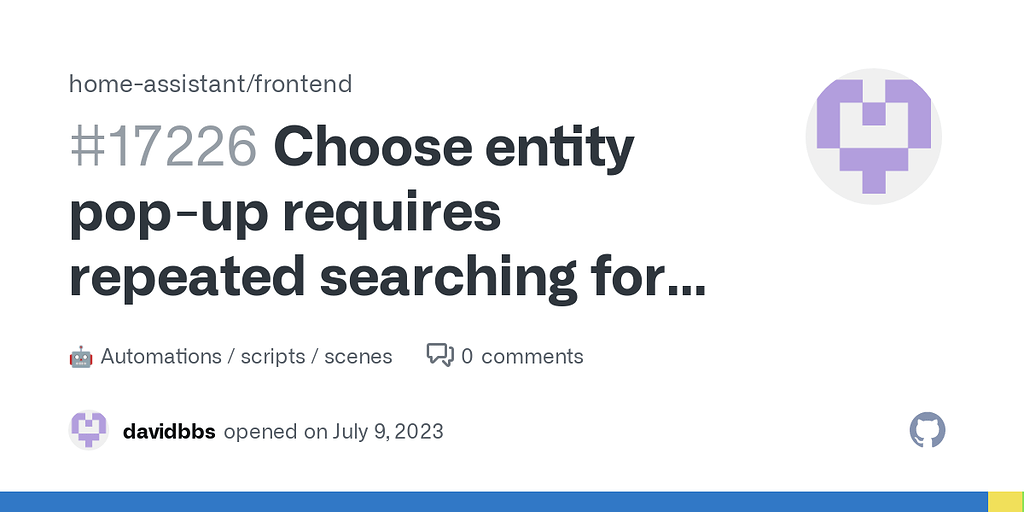
Task: Open the "0 comments" text
Action: (x=522, y=356)
